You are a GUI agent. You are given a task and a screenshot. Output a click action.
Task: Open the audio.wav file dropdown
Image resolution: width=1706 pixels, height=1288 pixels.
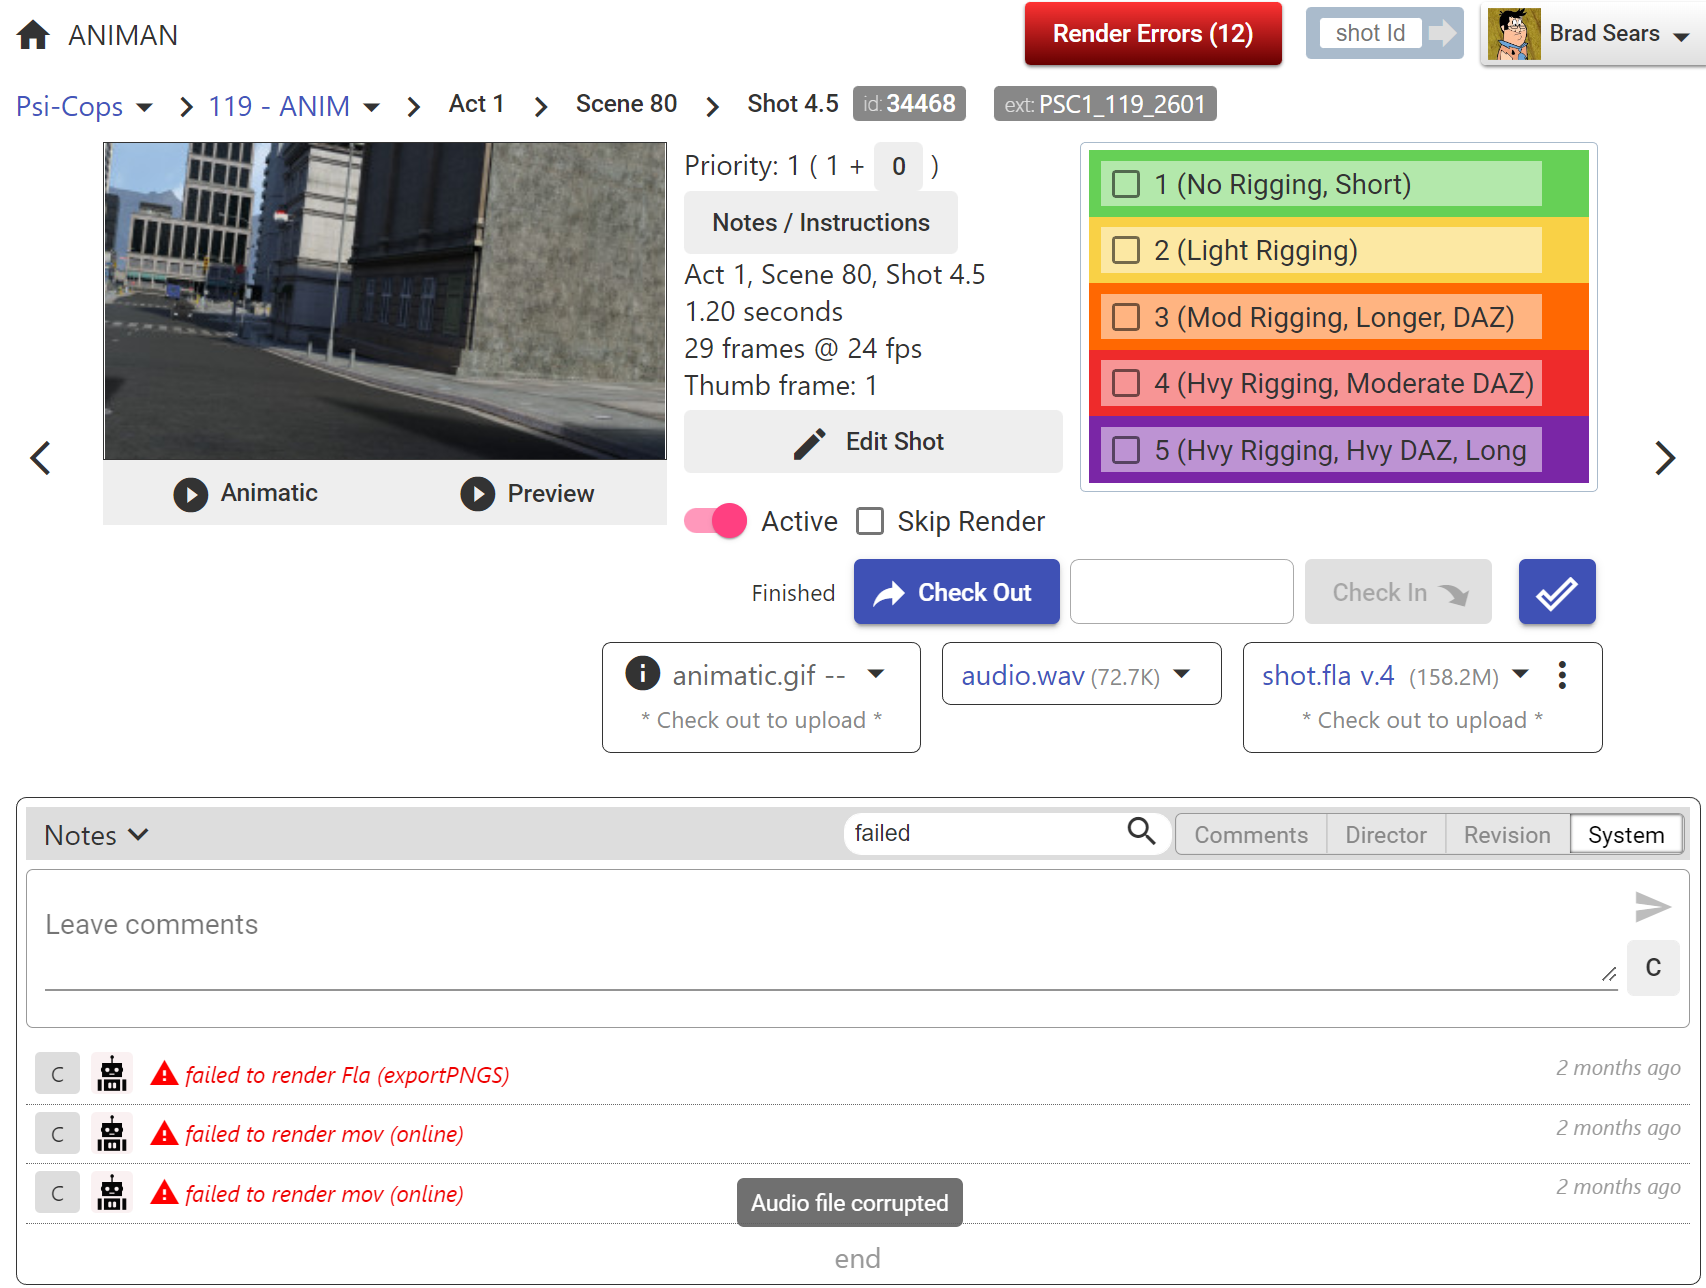tap(1182, 674)
